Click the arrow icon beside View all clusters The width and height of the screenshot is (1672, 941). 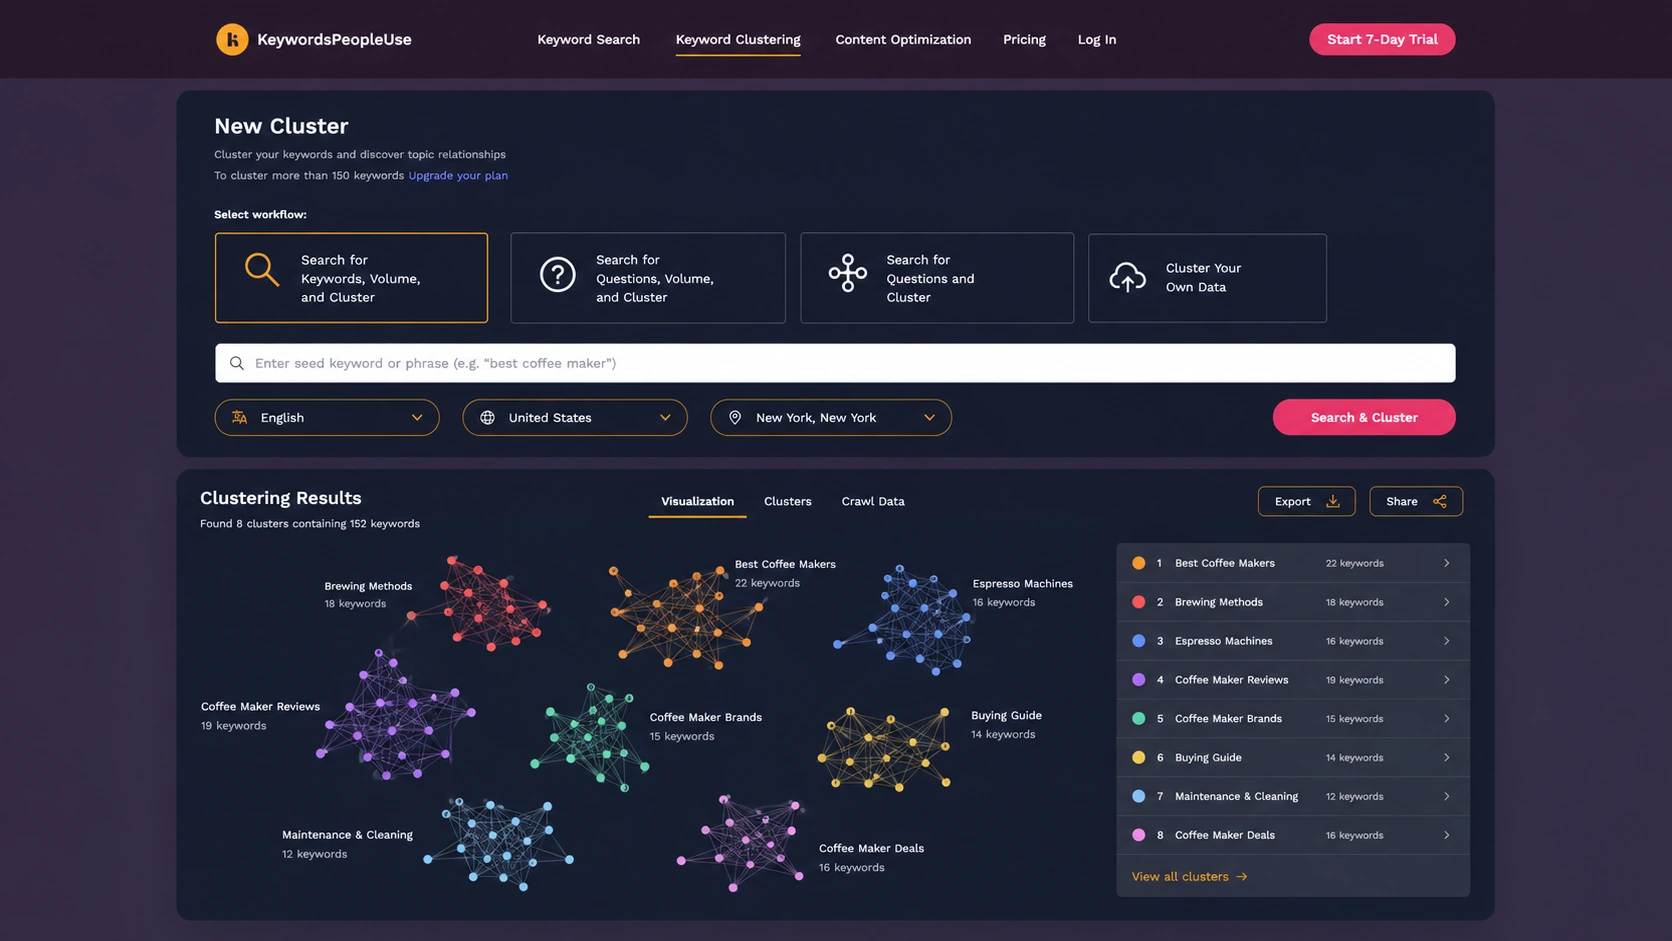[x=1242, y=877]
